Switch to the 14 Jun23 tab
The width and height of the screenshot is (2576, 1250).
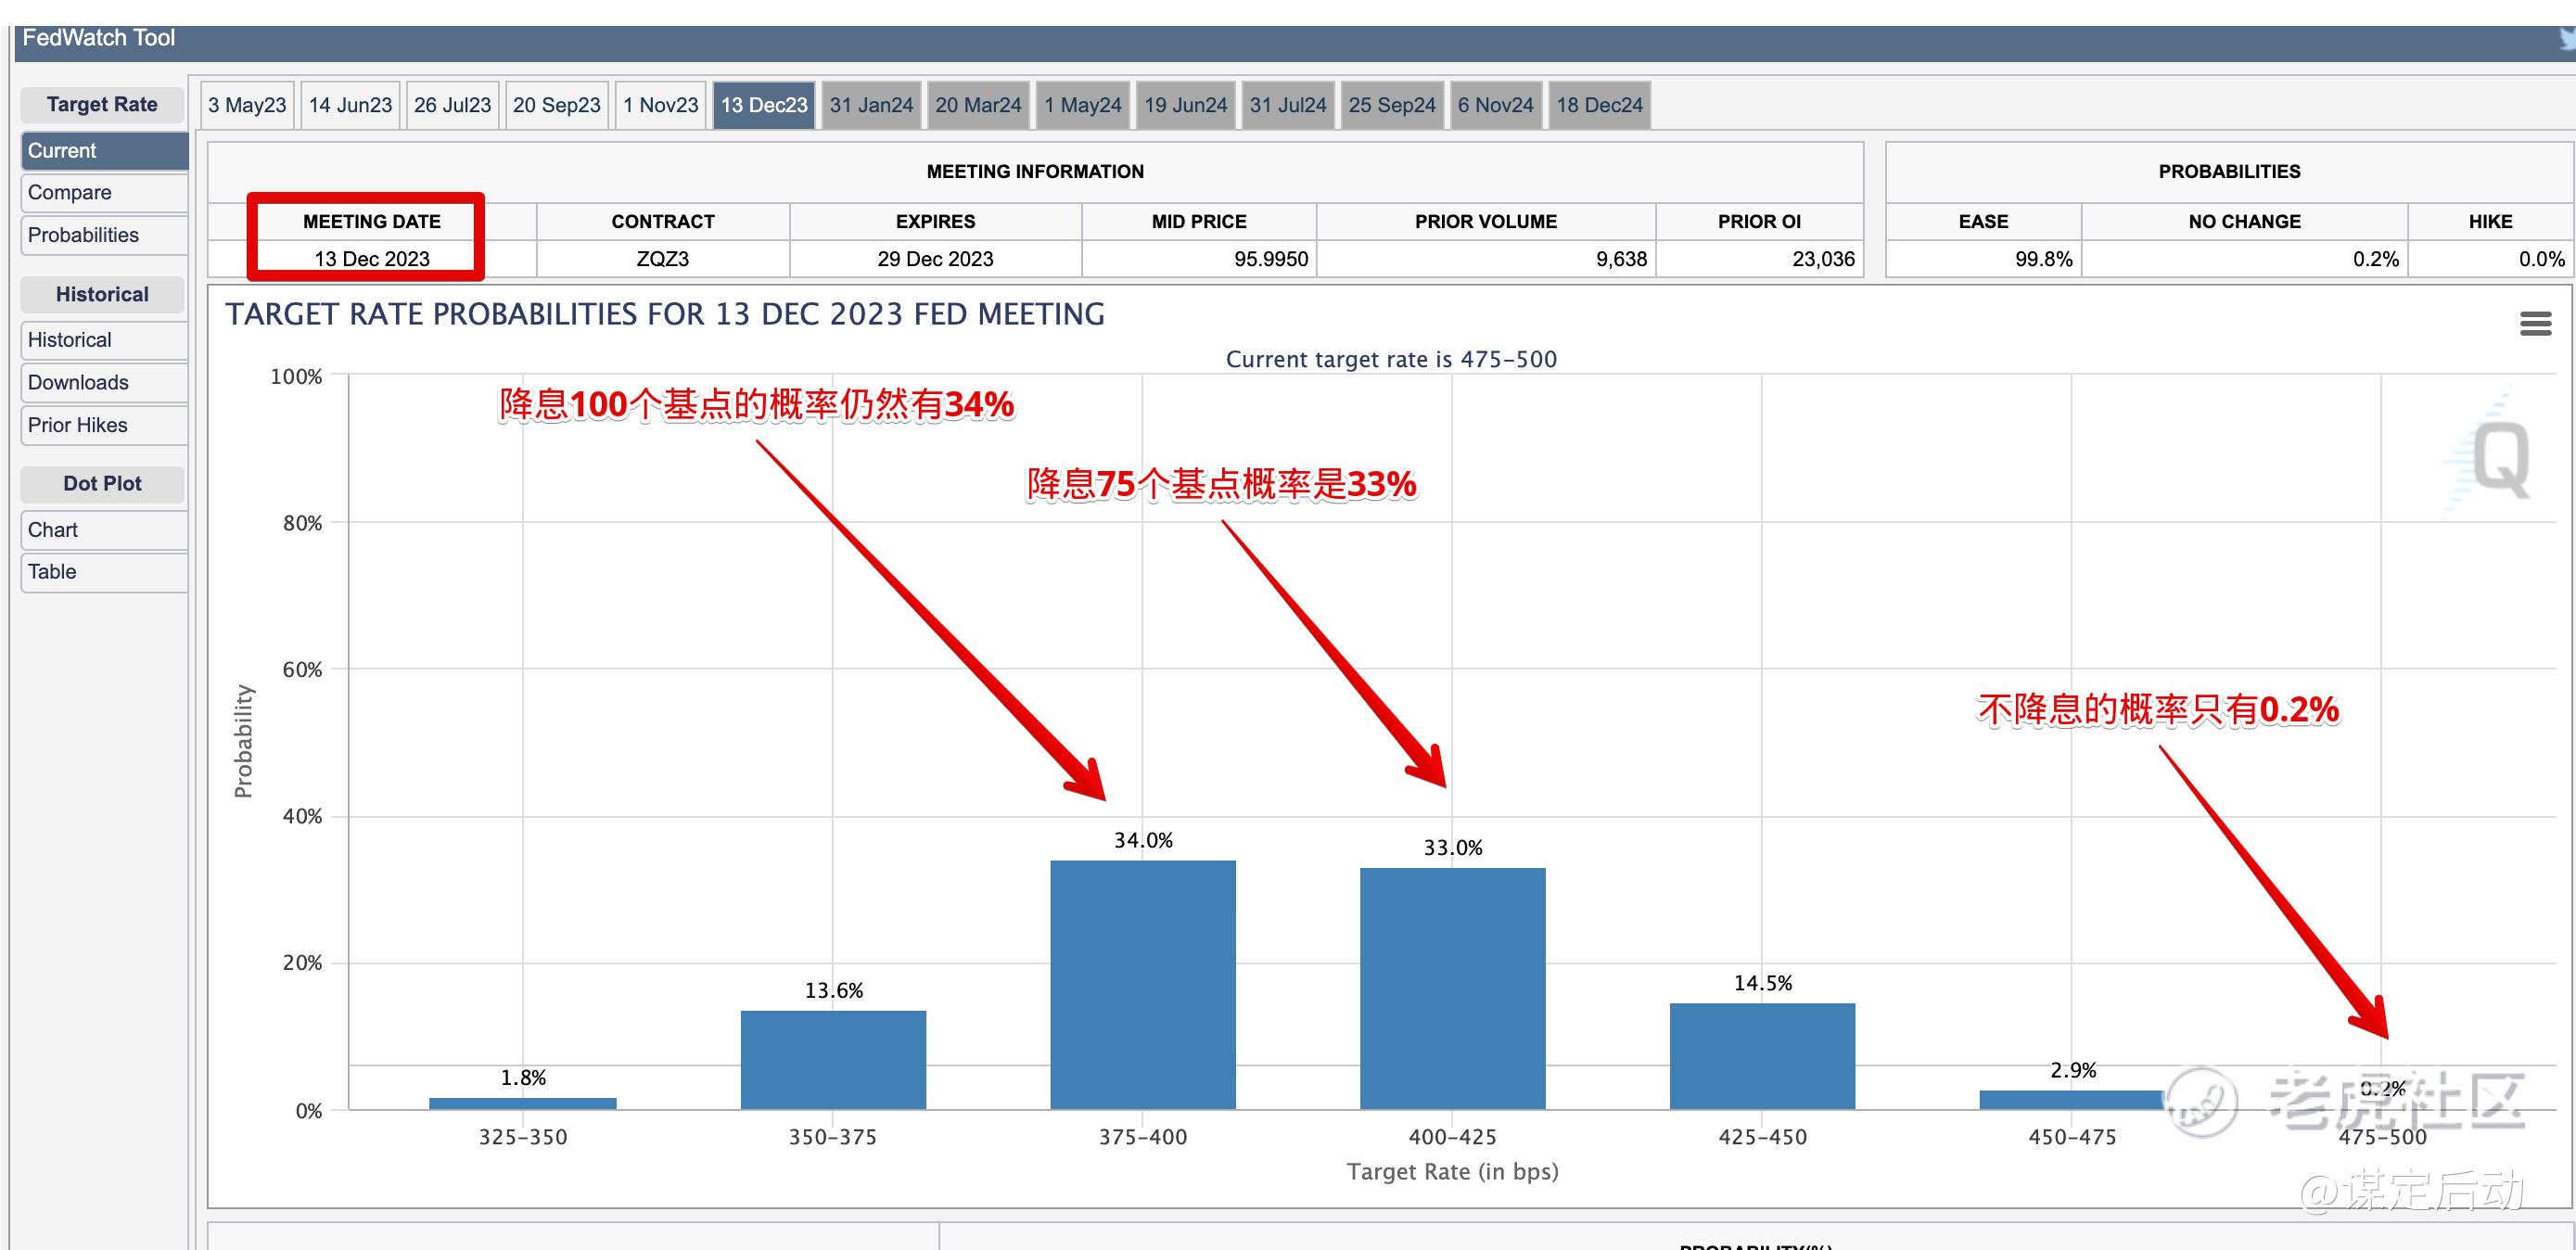click(350, 105)
